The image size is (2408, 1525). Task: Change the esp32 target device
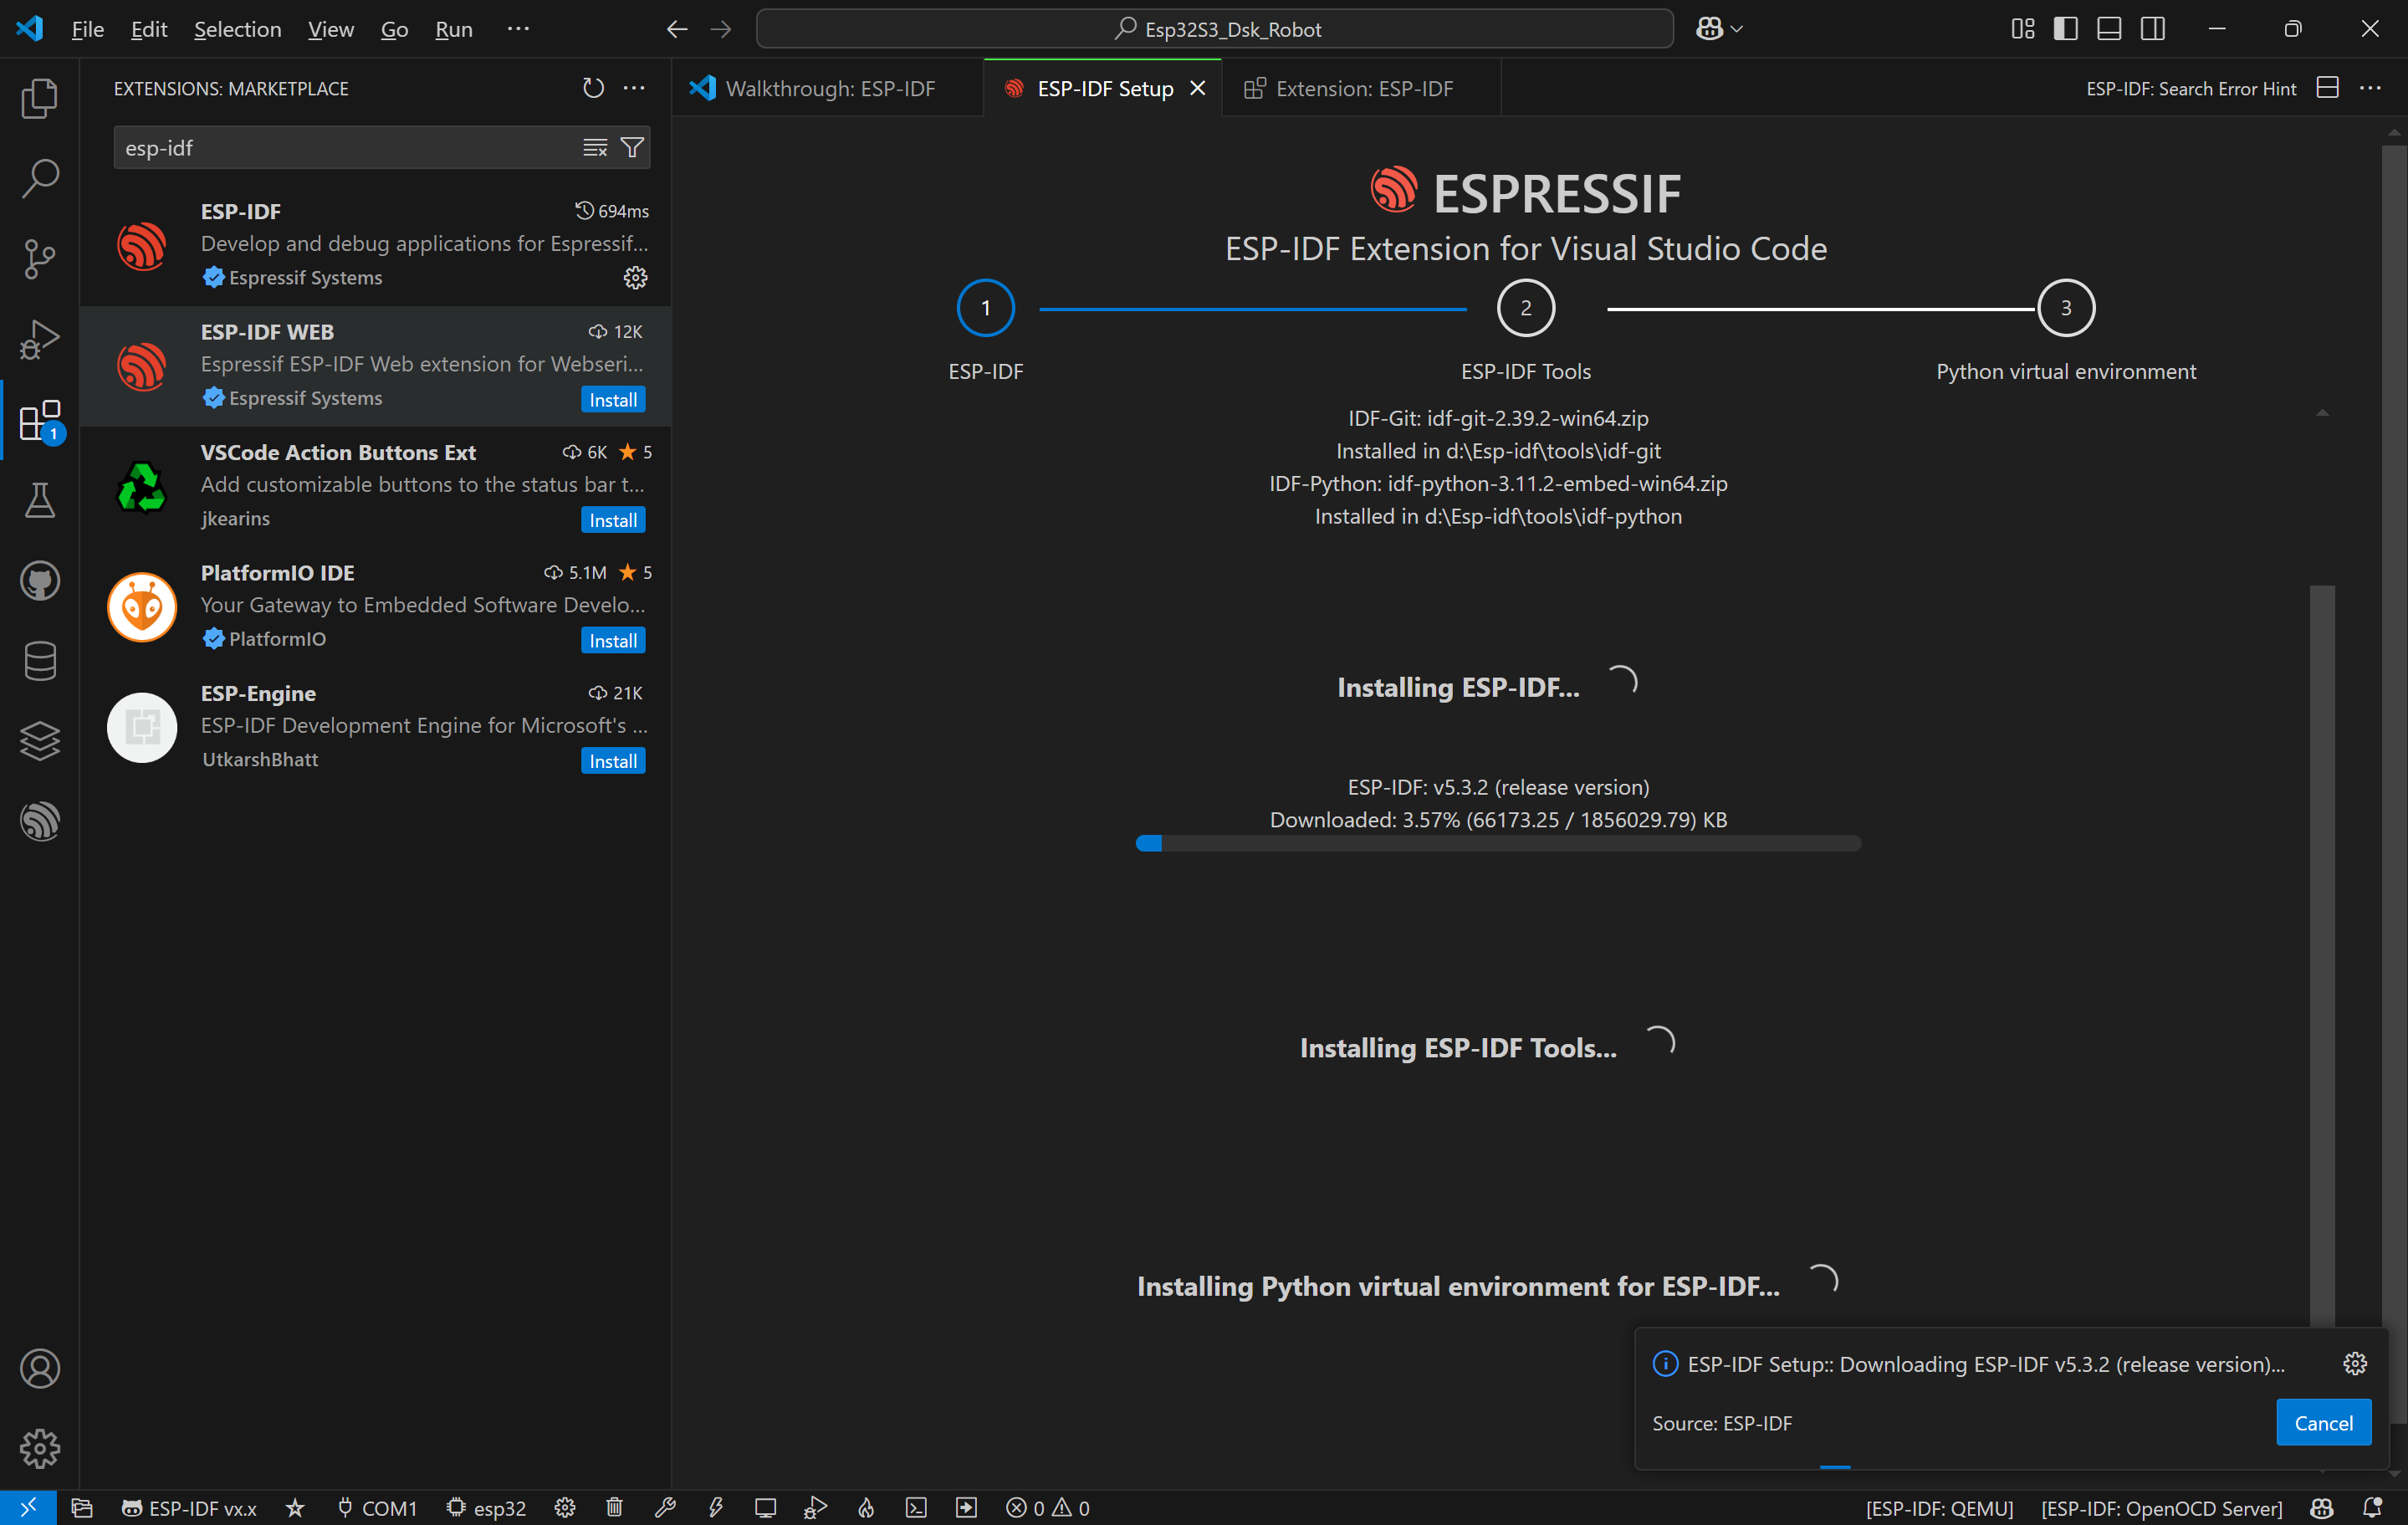click(x=486, y=1507)
